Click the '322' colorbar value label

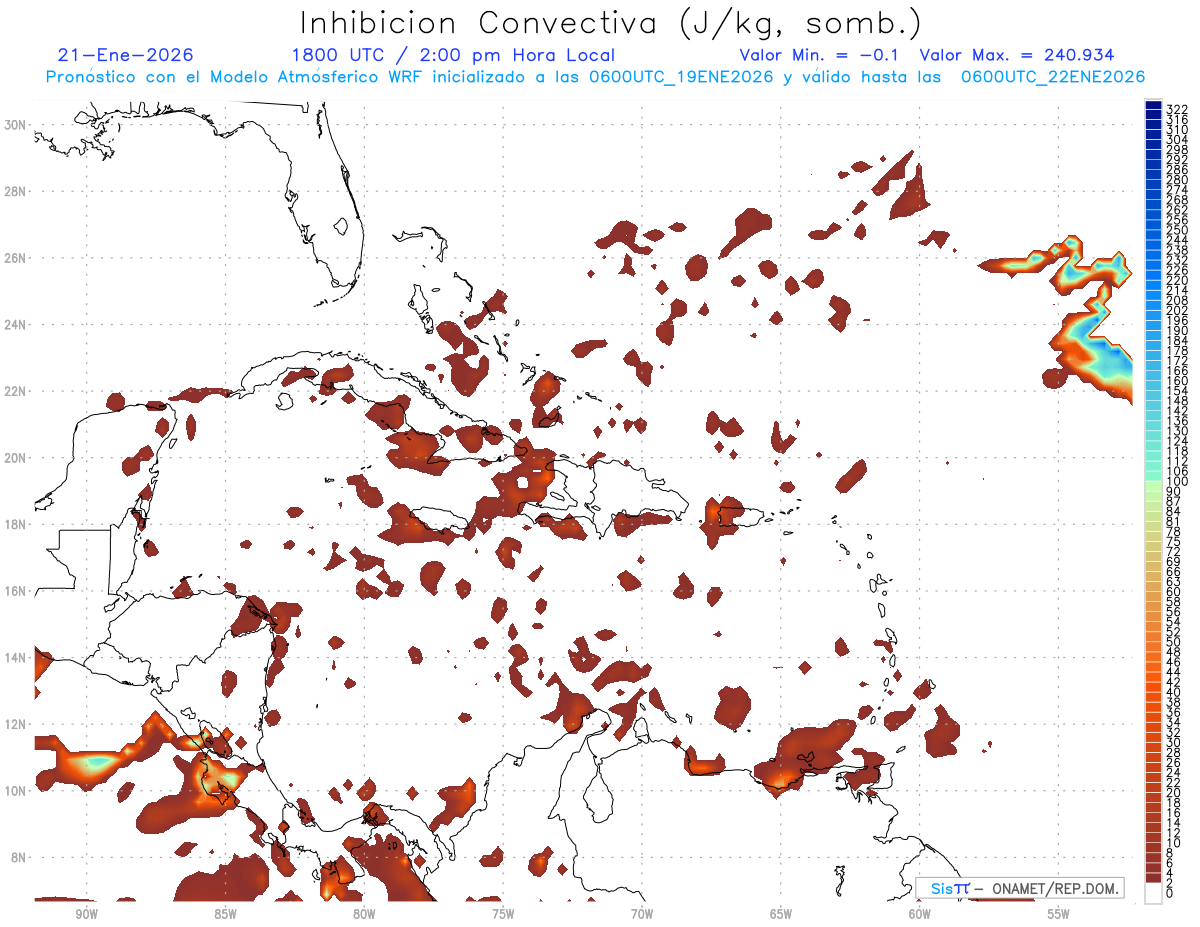coord(1177,108)
